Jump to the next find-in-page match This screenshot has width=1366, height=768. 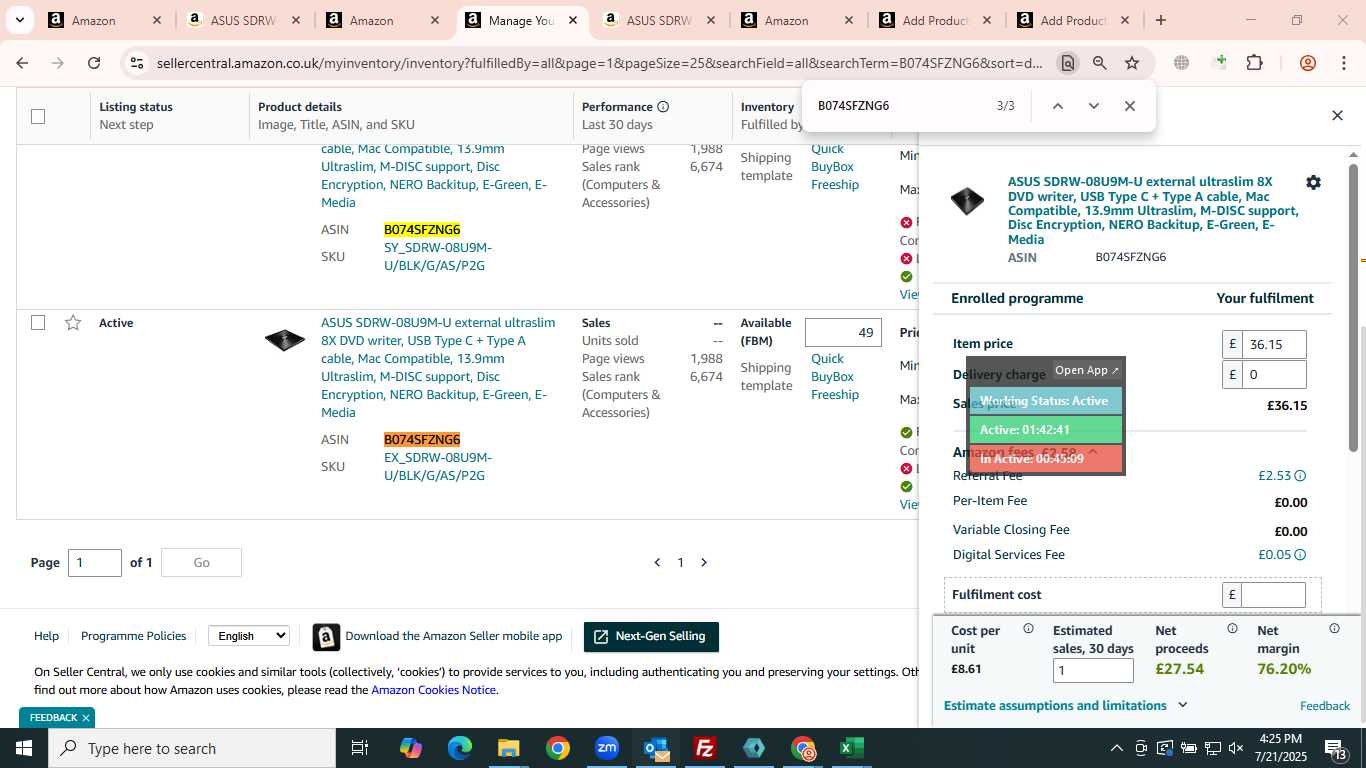1093,106
